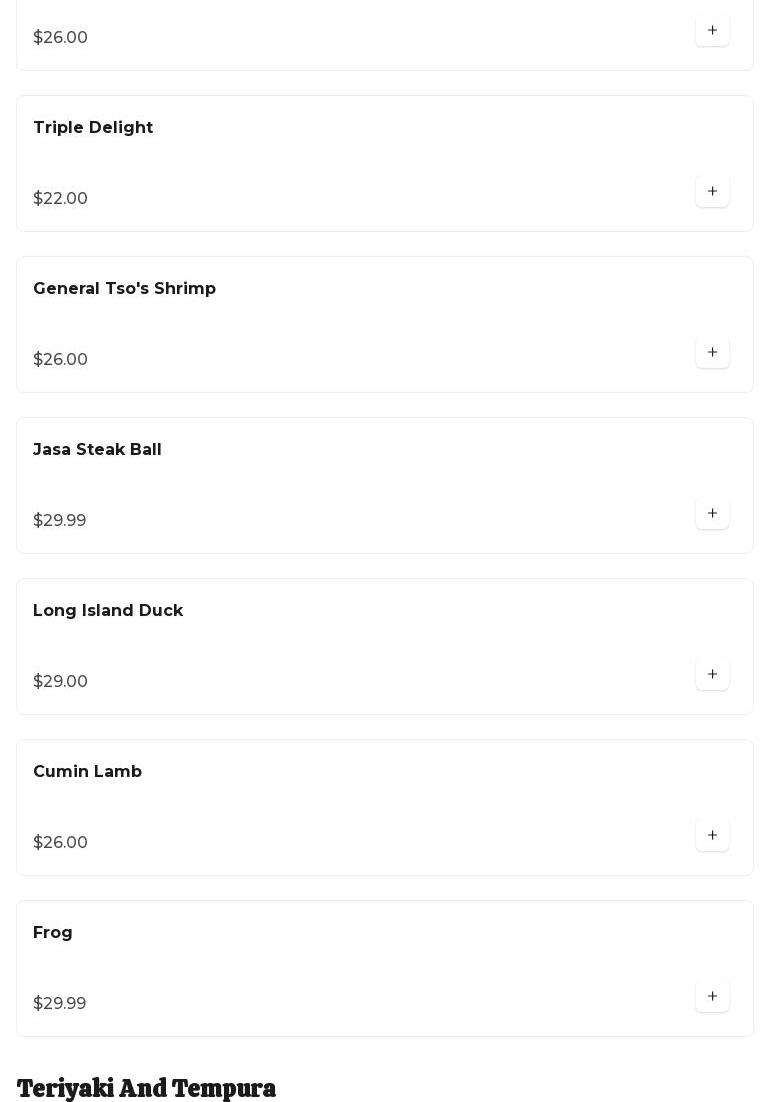Click the topmost plus icon beside $26.00
Screen dimensions: 770x1102
tap(712, 30)
